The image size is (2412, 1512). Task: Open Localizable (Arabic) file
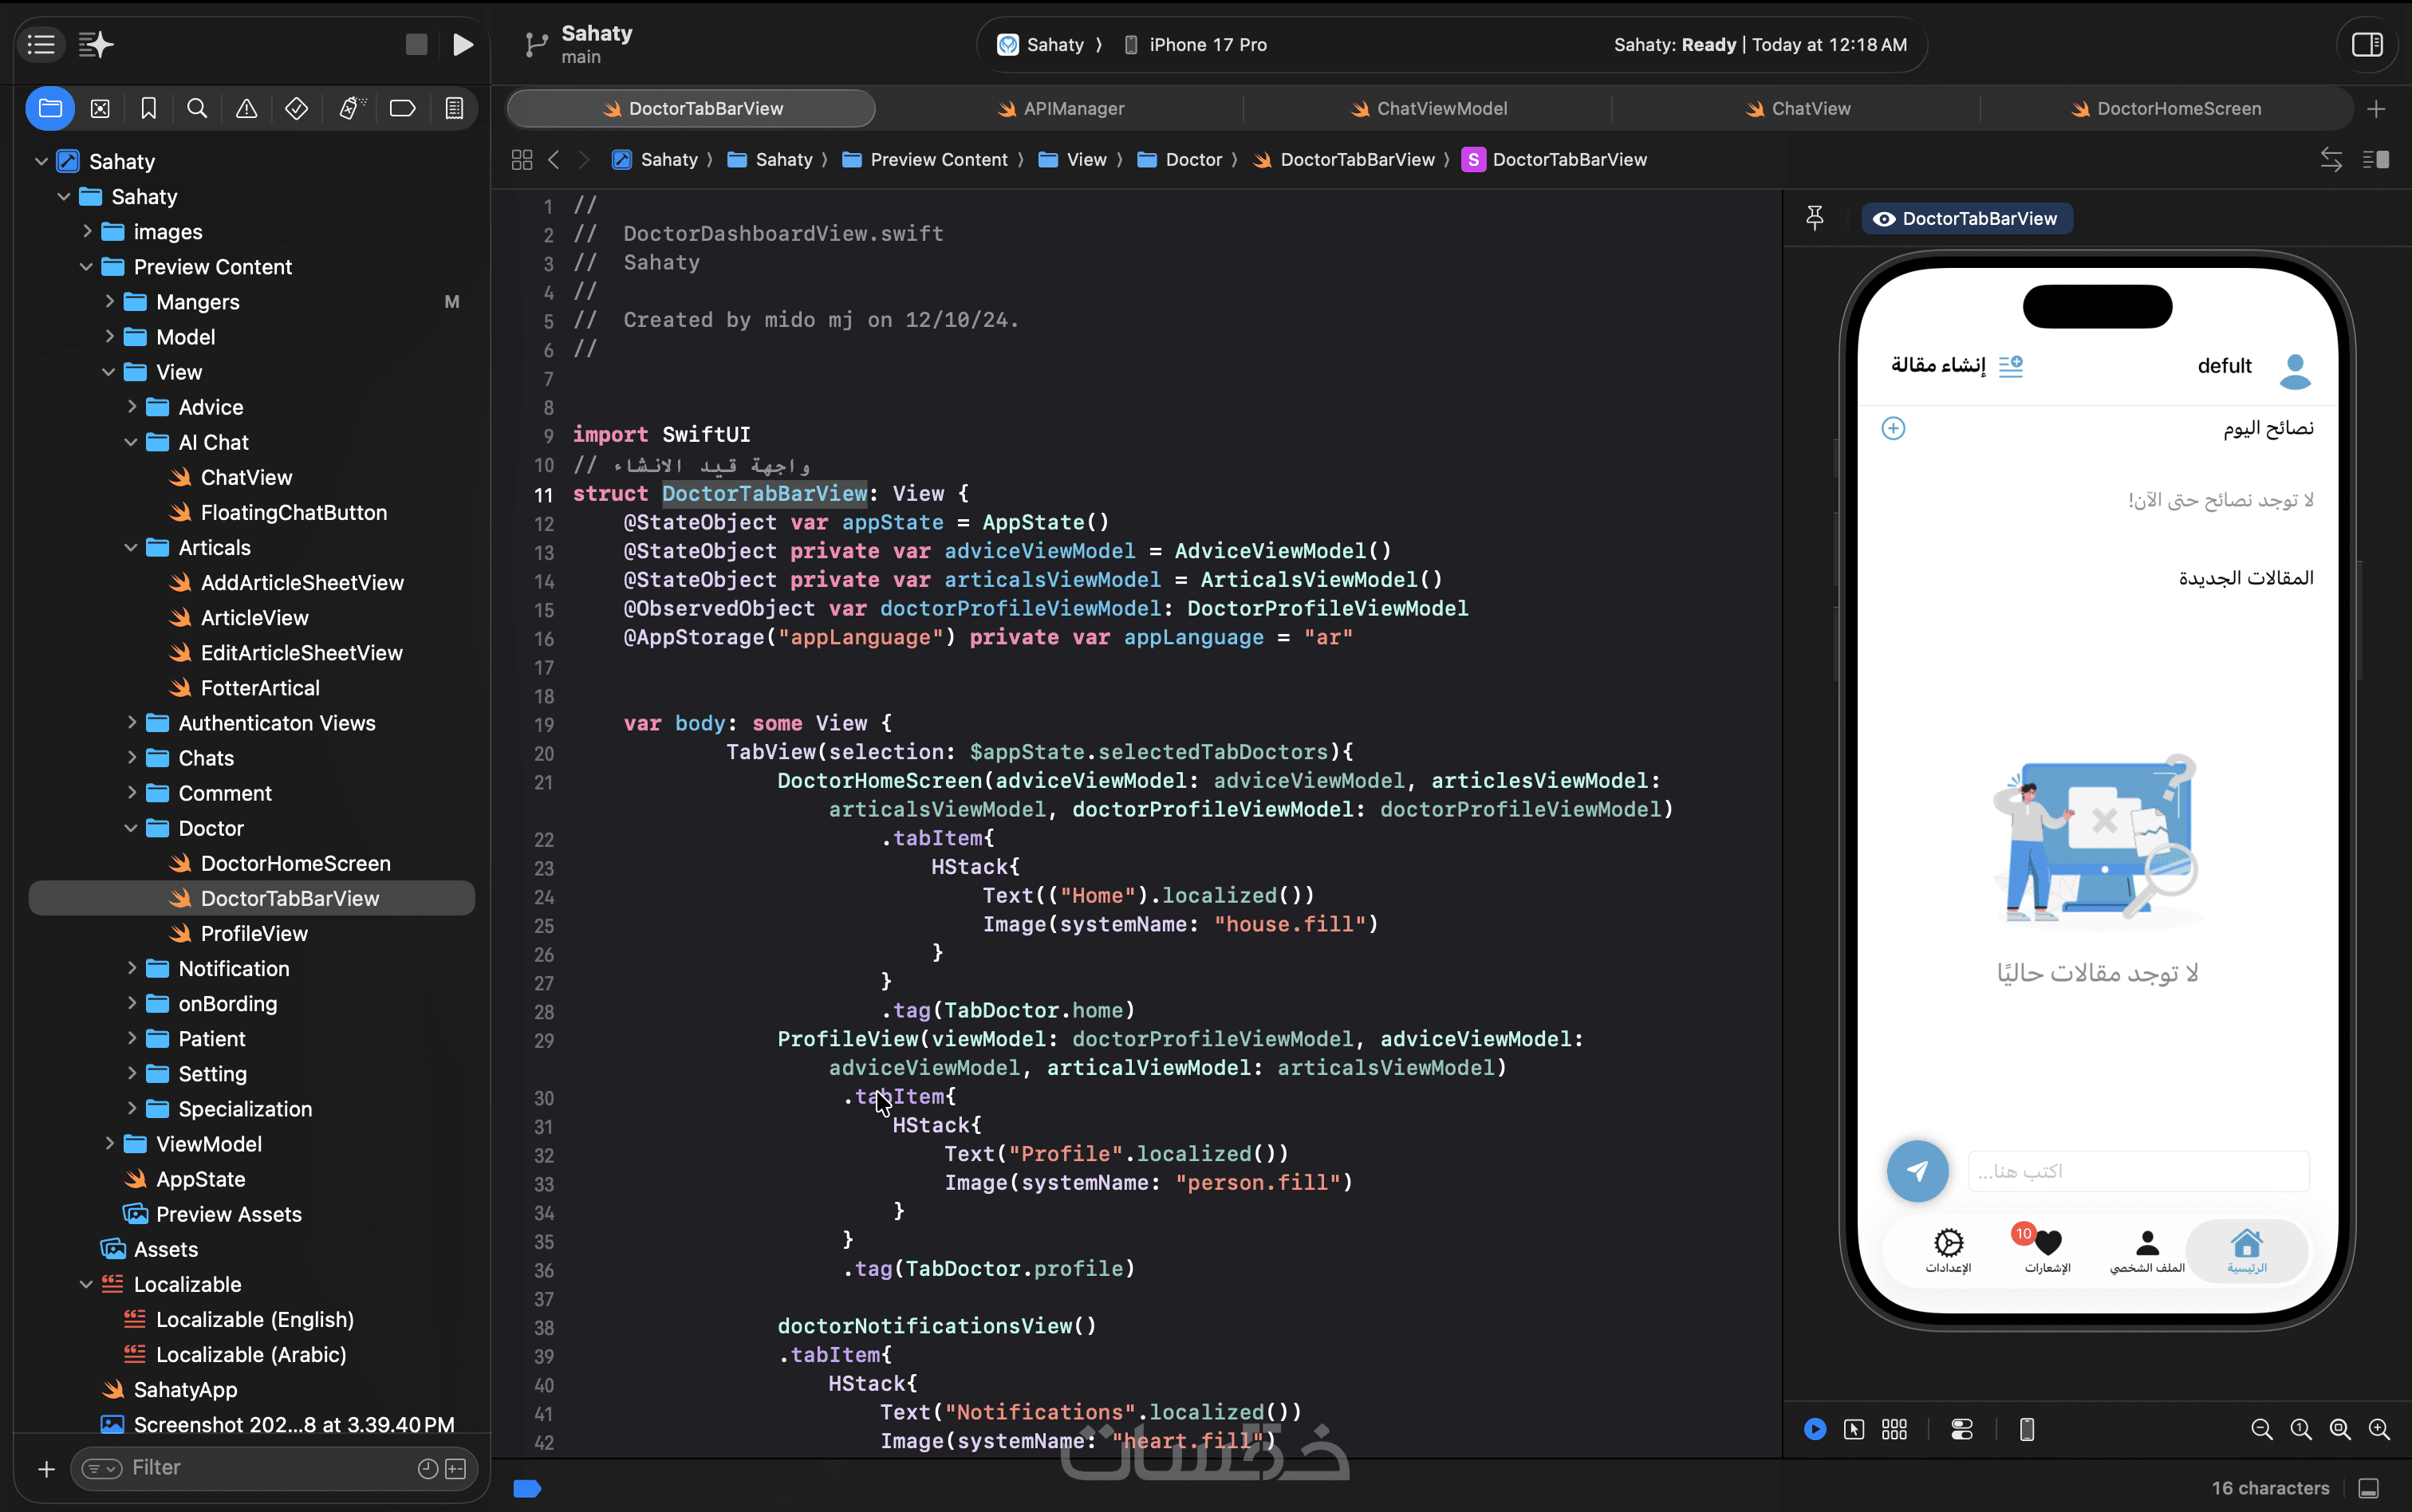pos(250,1354)
